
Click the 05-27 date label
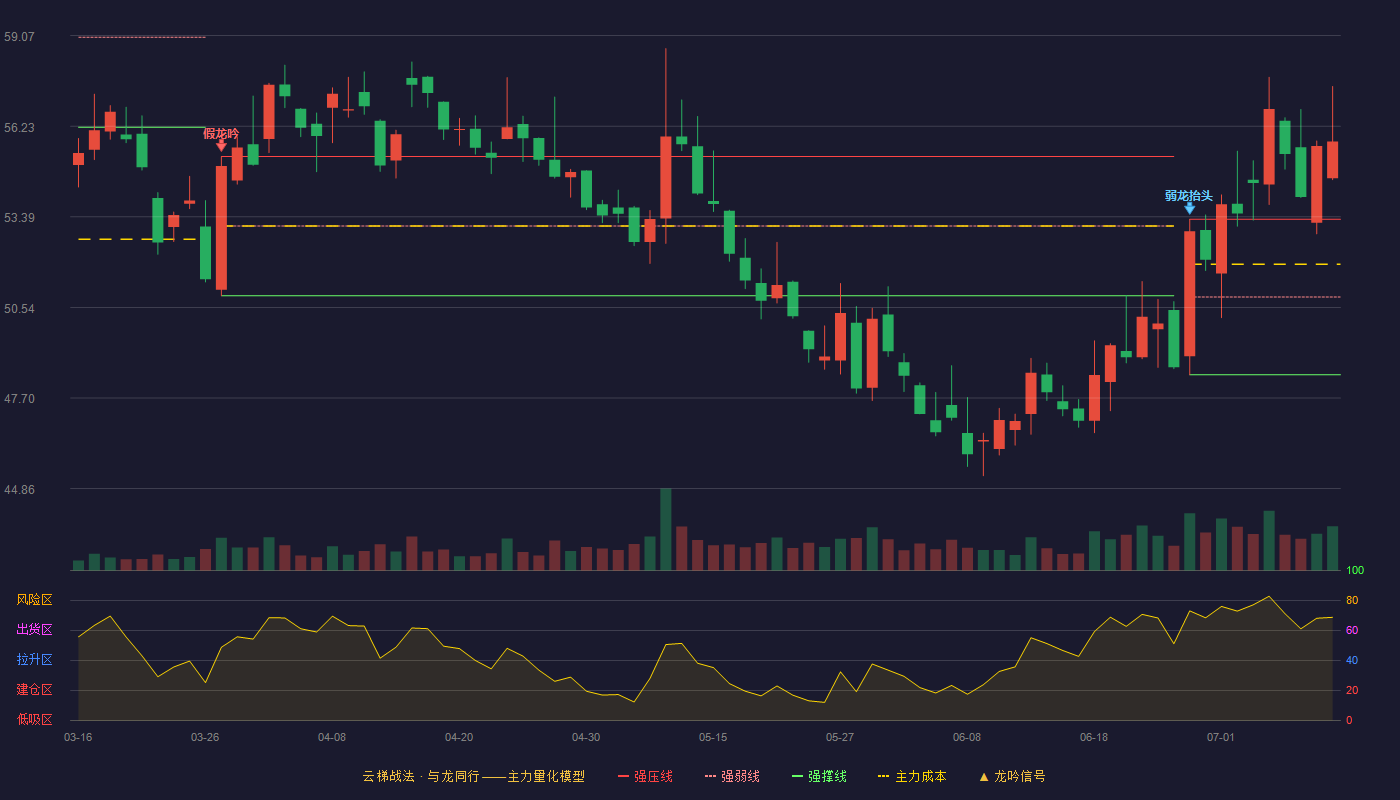pyautogui.click(x=840, y=737)
